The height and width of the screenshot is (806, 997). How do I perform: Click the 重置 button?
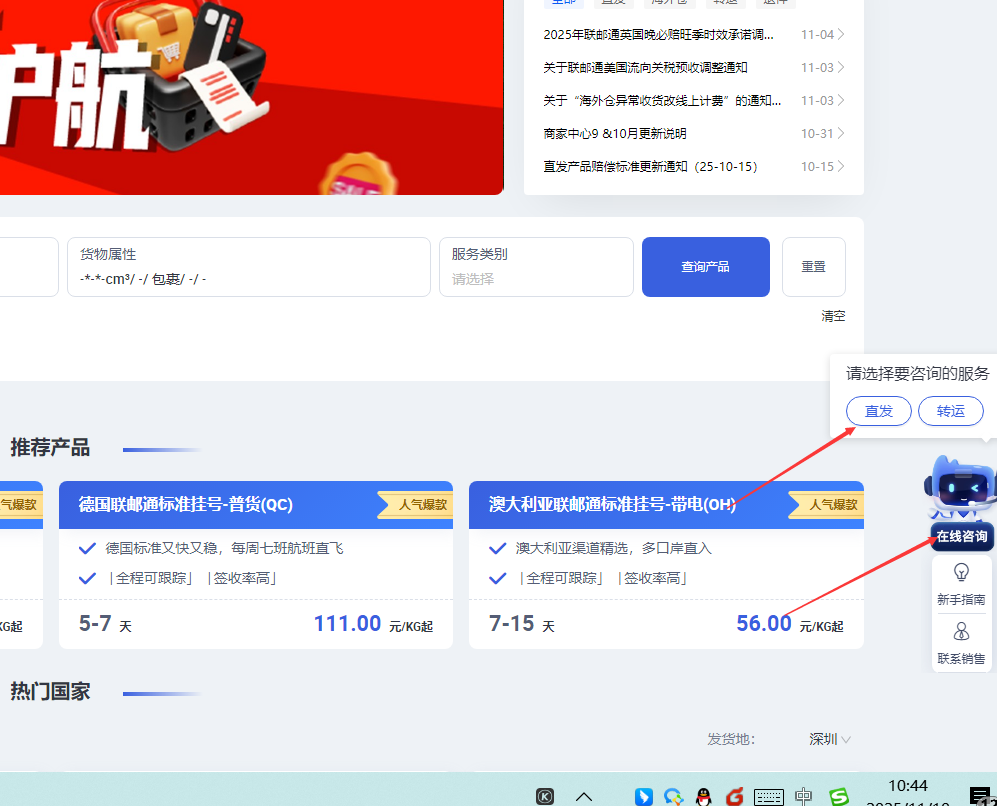pyautogui.click(x=813, y=267)
